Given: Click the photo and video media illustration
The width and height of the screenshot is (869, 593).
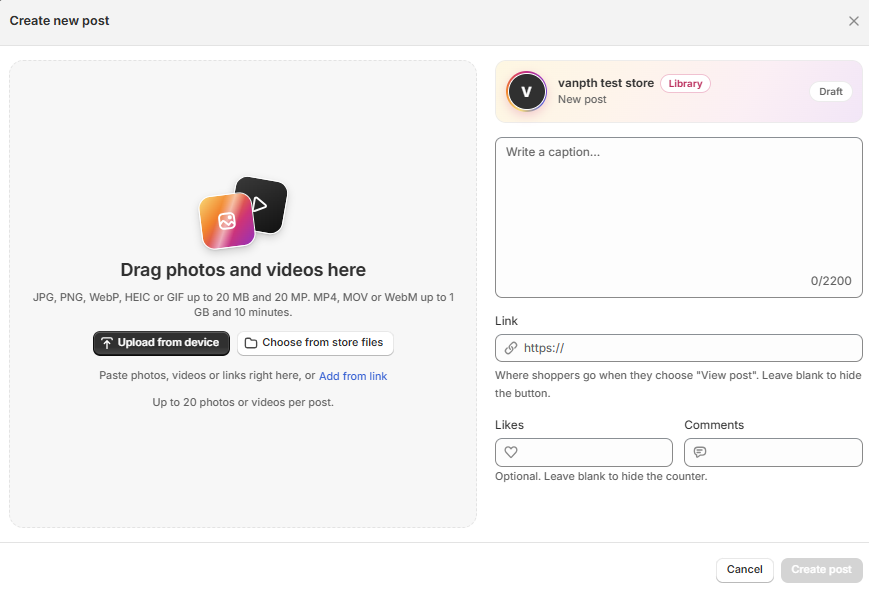Looking at the screenshot, I should [243, 213].
